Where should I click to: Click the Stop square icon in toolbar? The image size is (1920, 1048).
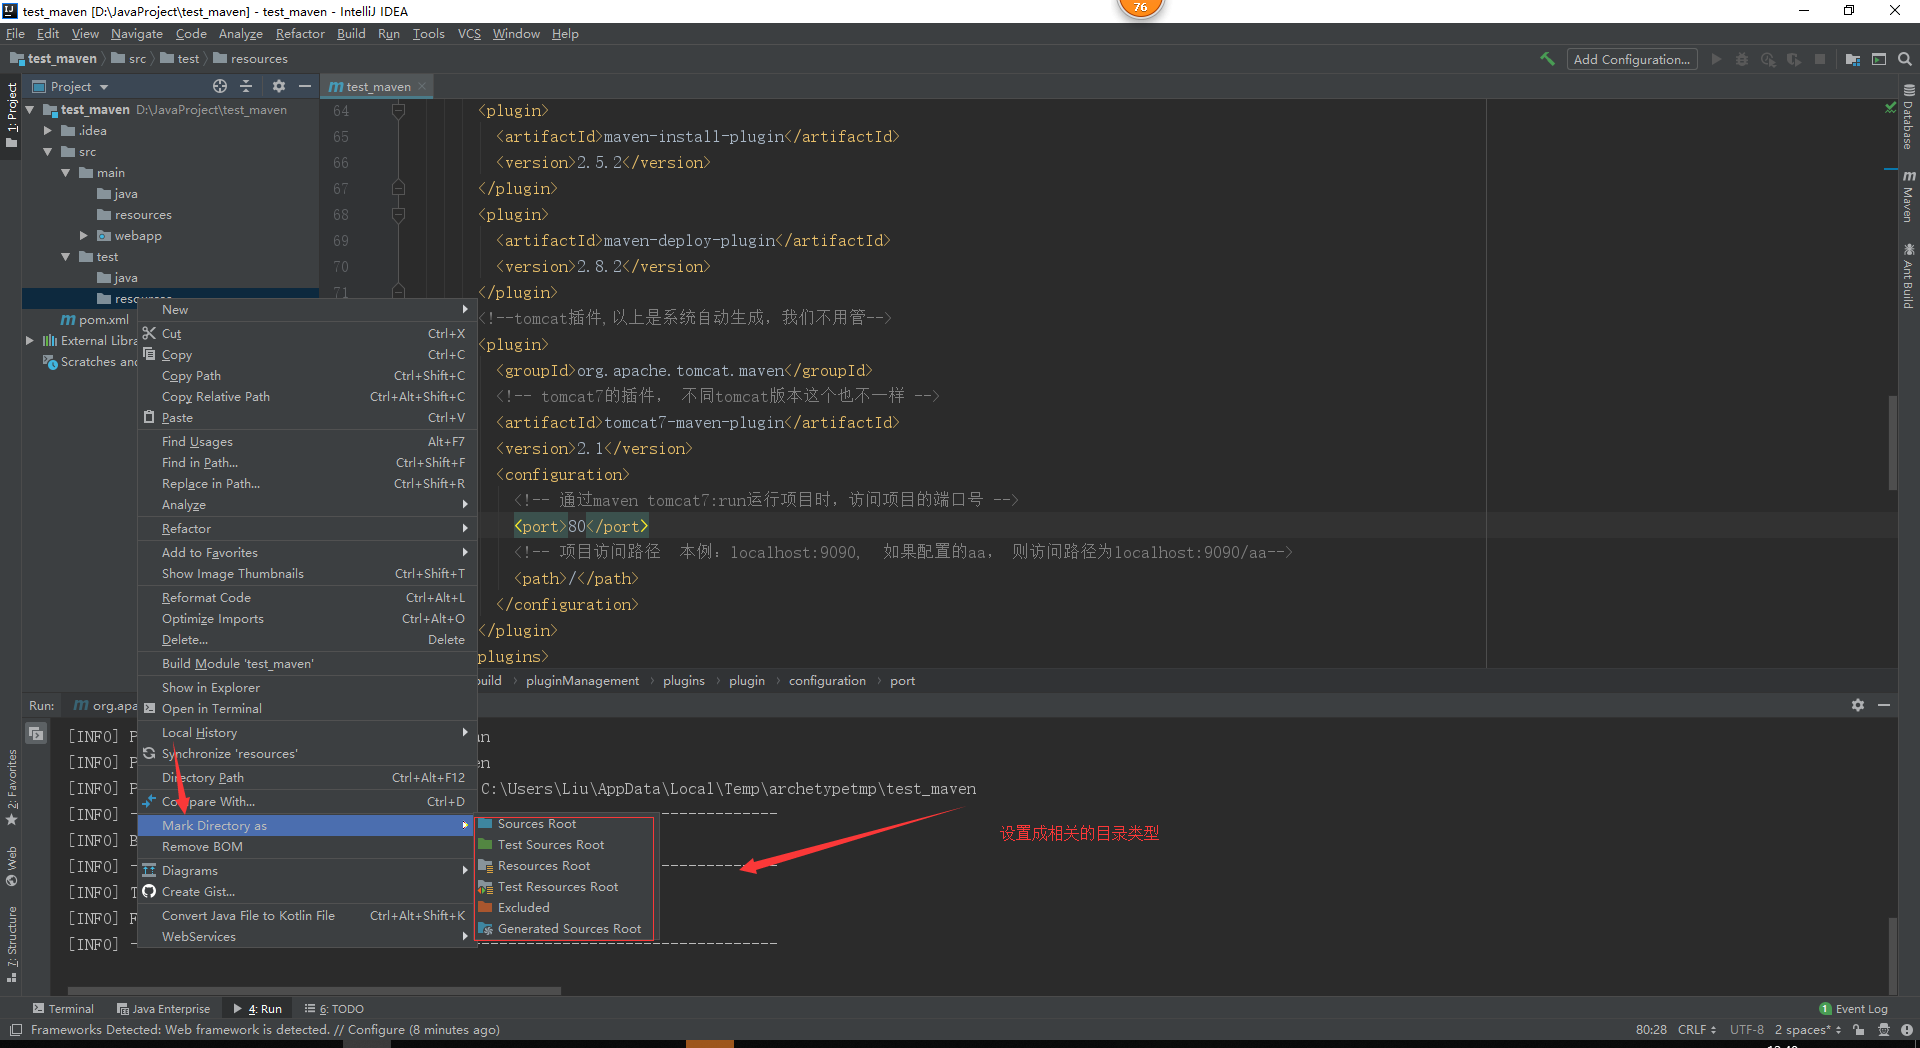click(x=1820, y=59)
